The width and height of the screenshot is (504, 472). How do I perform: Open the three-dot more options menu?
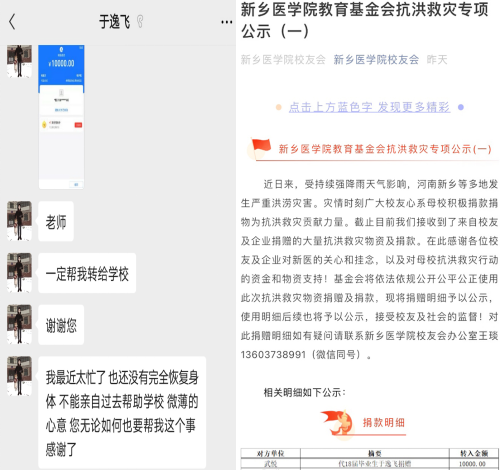pos(227,22)
